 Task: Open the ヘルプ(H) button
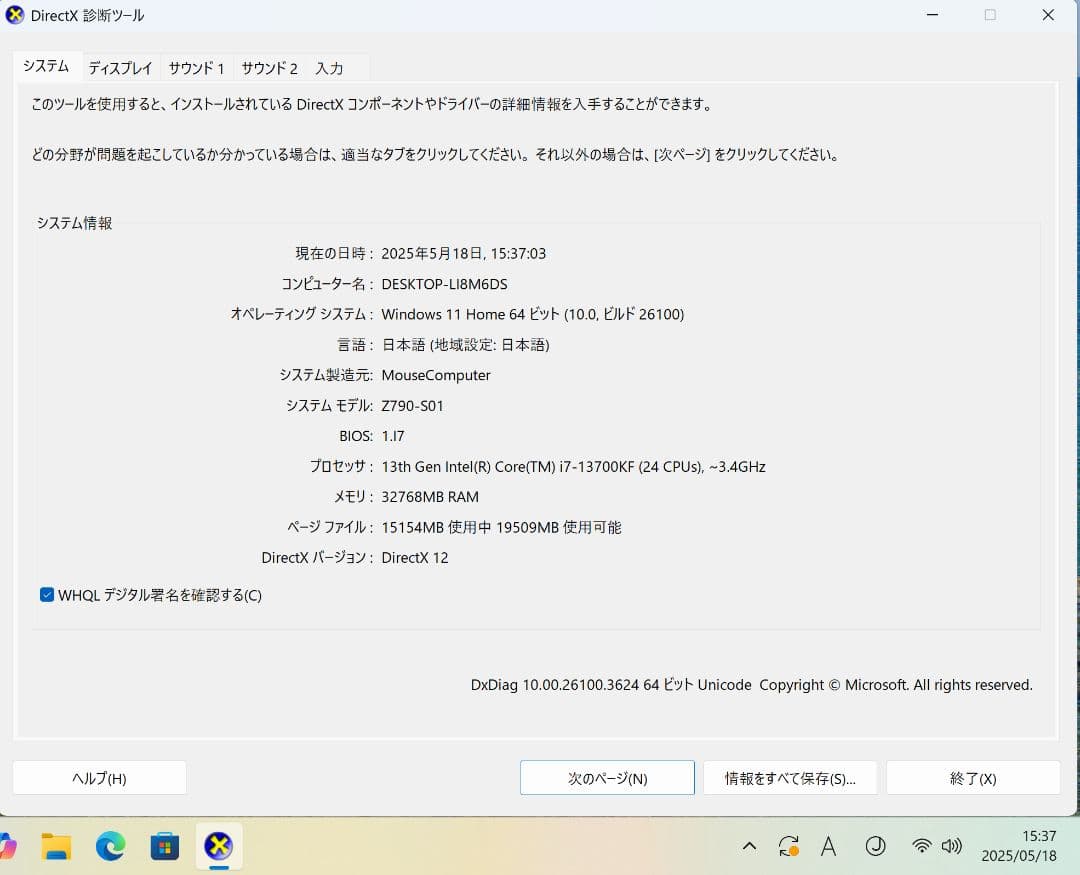(x=99, y=777)
